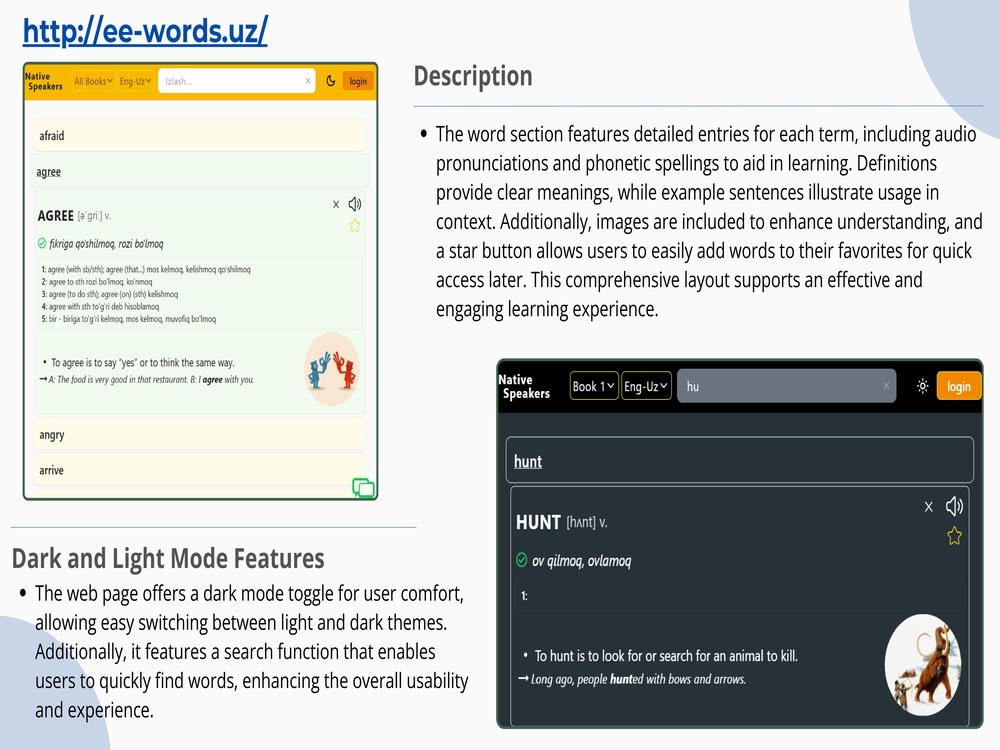This screenshot has width=1000, height=750.
Task: Click green check icon beside 'ov qilmoq'
Action: (x=522, y=560)
